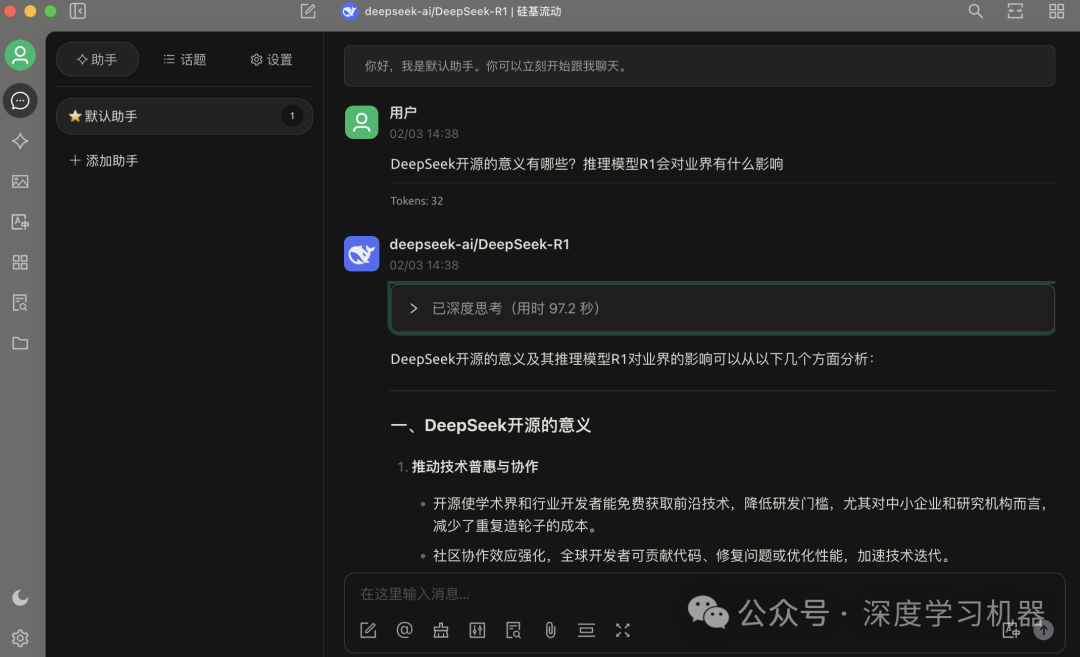The image size is (1080, 657).
Task: Click the DeepSeek whale avatar in message
Action: (x=362, y=253)
